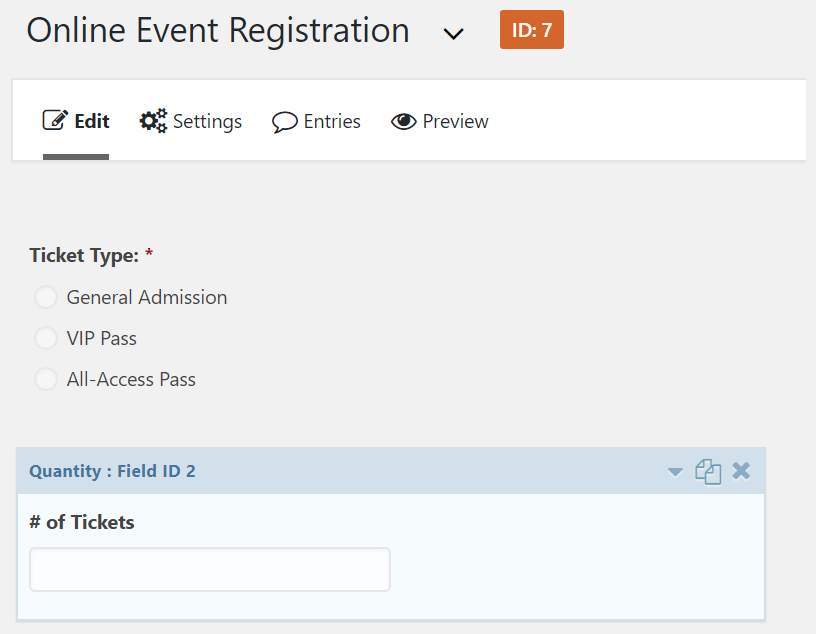Click the Settings gears icon

[153, 121]
